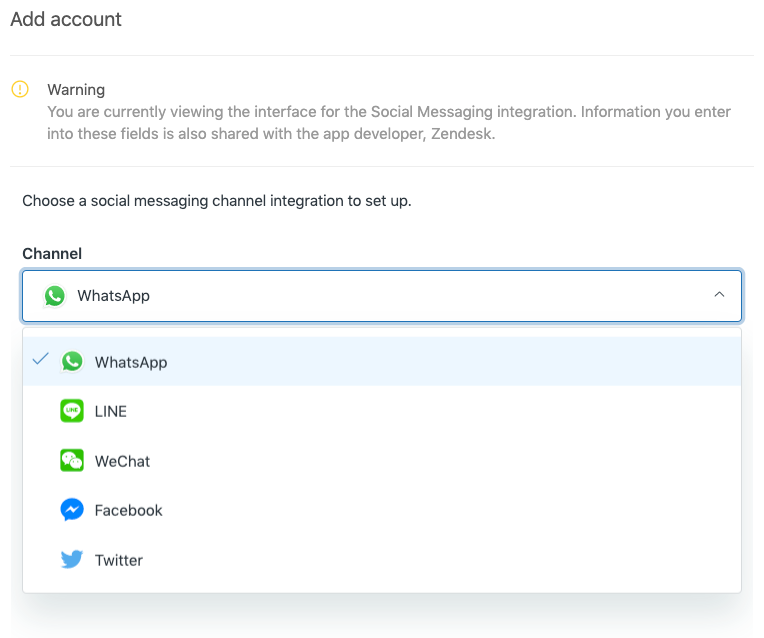Click the yellow warning exclamation icon
764x638 pixels.
click(x=20, y=90)
